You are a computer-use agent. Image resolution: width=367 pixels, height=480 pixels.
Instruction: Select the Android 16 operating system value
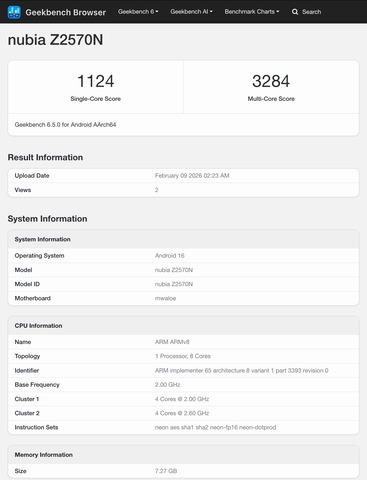point(170,256)
